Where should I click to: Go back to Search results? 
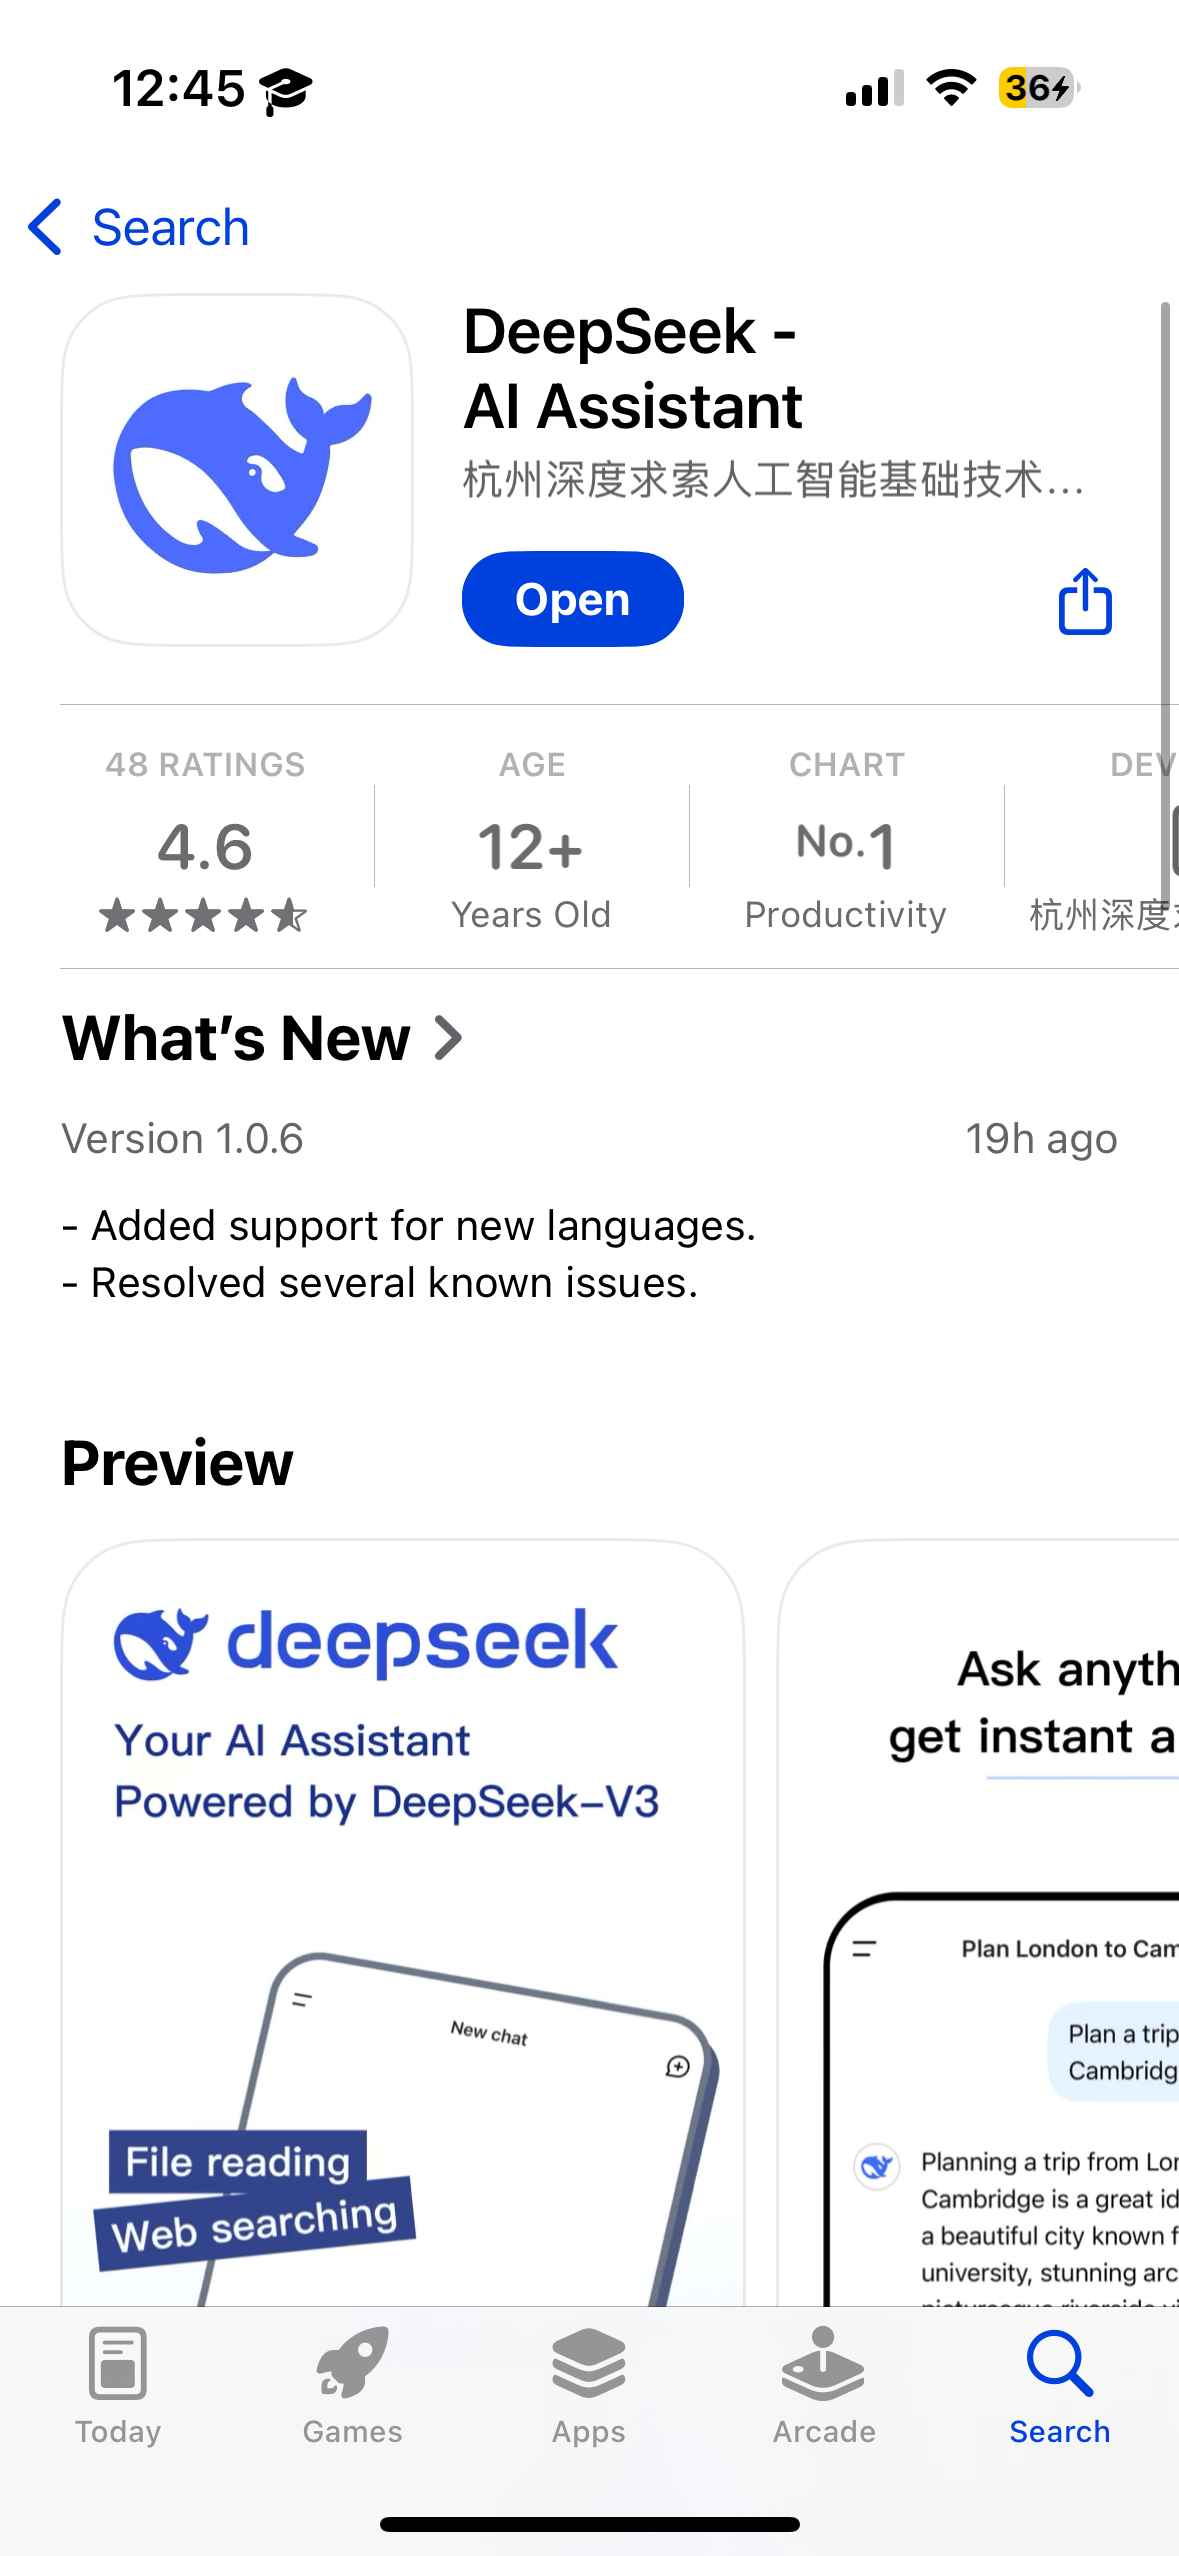170,228
